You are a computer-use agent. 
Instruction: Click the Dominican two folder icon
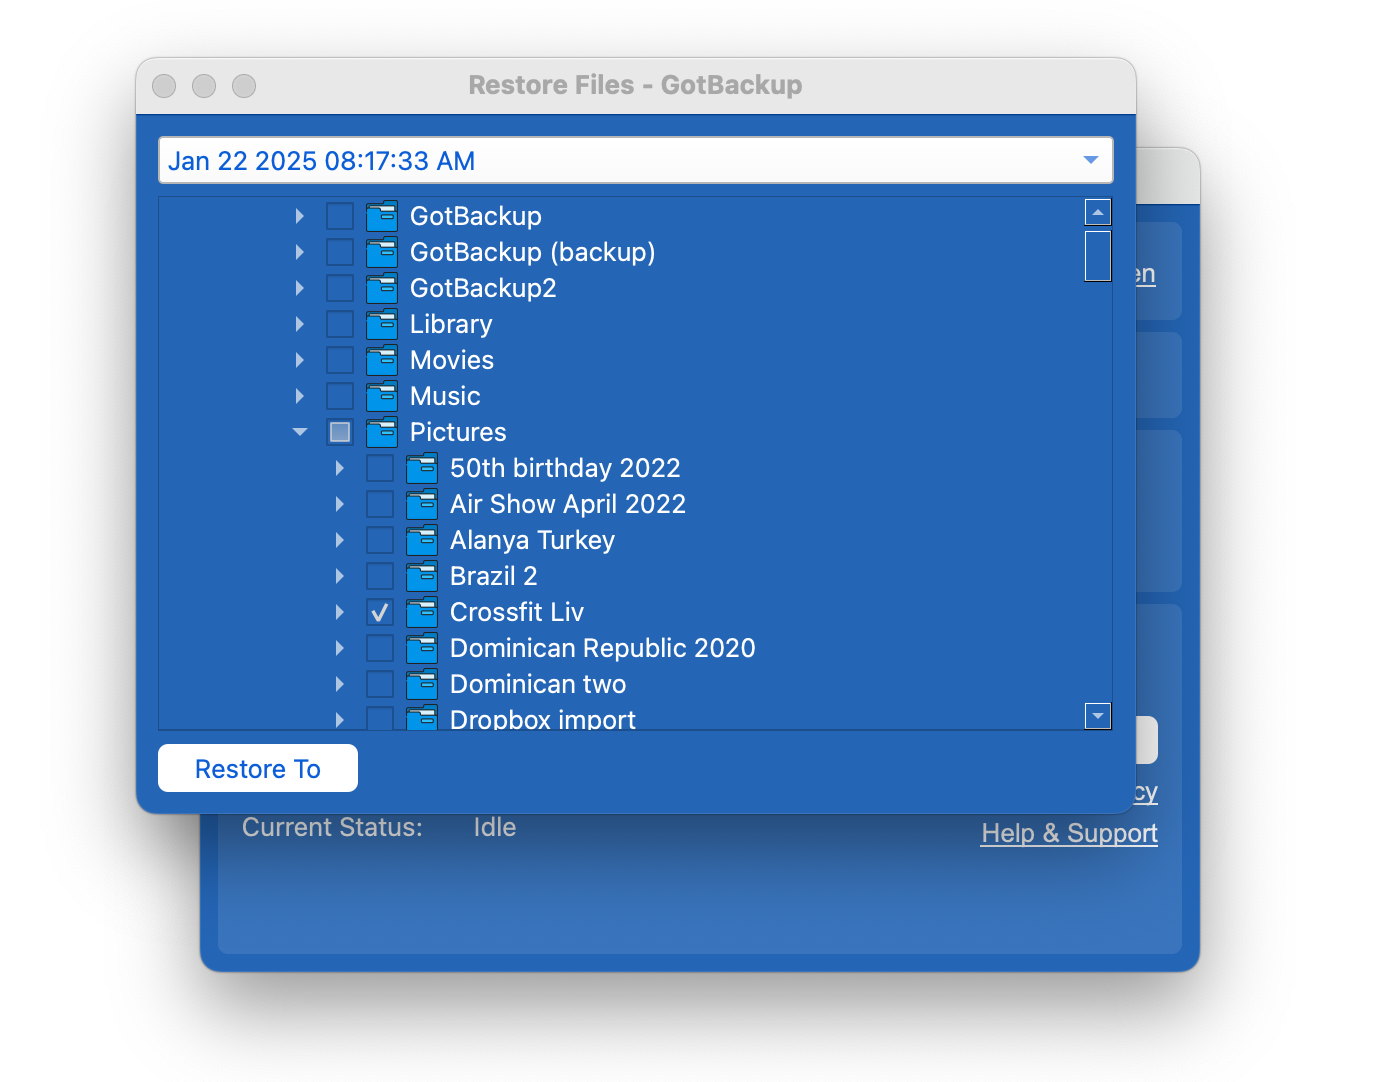(422, 684)
